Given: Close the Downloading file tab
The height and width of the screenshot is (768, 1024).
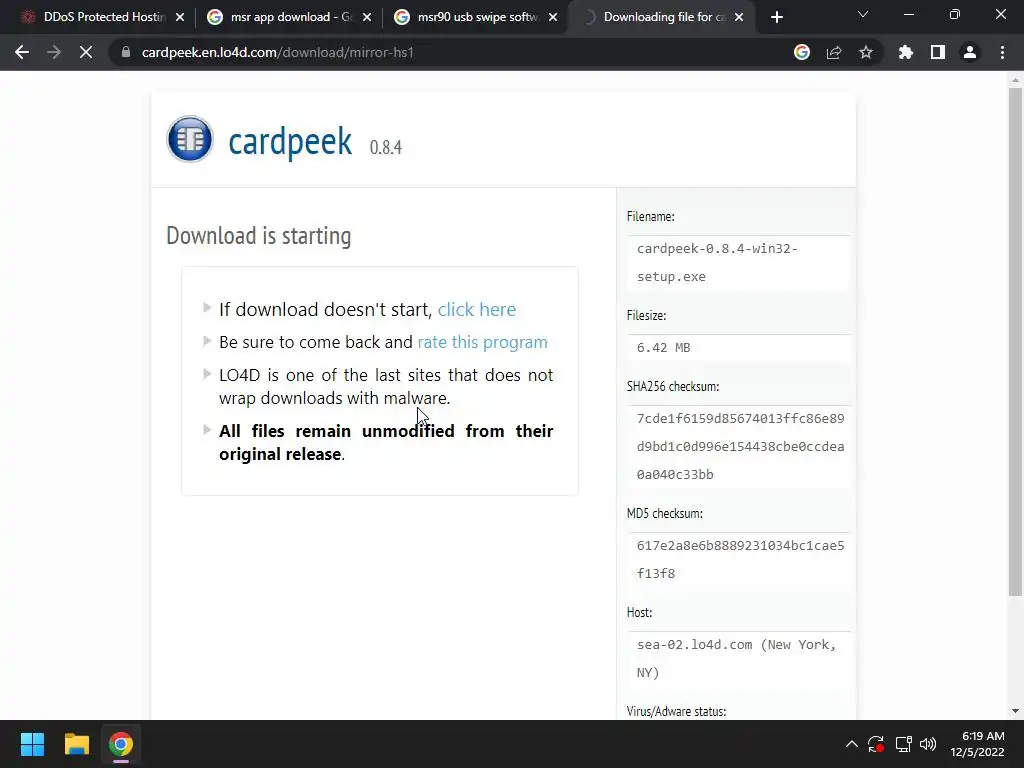Looking at the screenshot, I should coord(739,17).
